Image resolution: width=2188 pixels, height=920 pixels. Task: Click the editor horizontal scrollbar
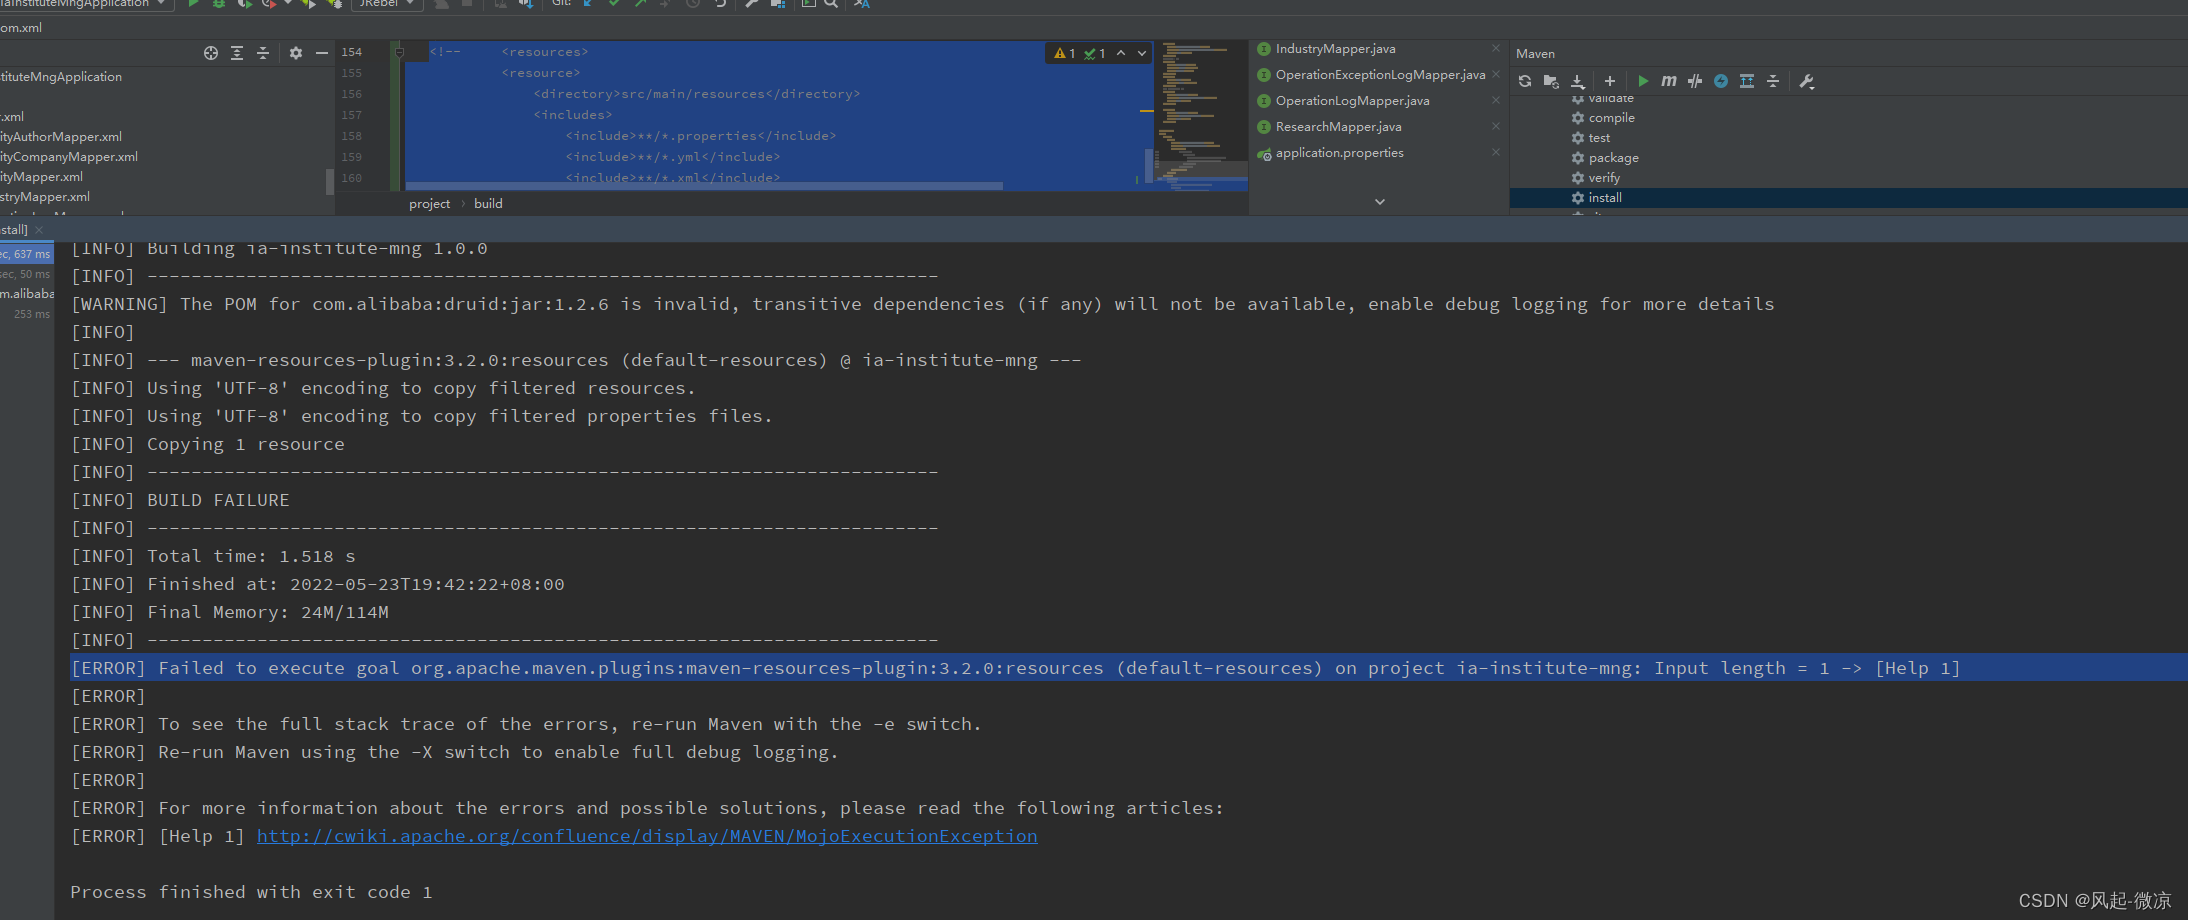click(704, 186)
